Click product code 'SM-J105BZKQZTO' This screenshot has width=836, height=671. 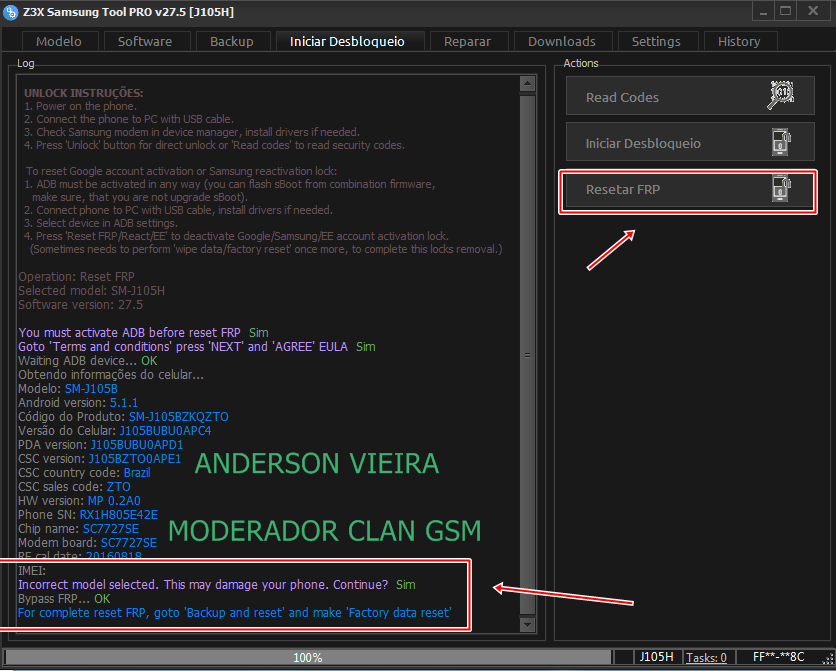[179, 416]
